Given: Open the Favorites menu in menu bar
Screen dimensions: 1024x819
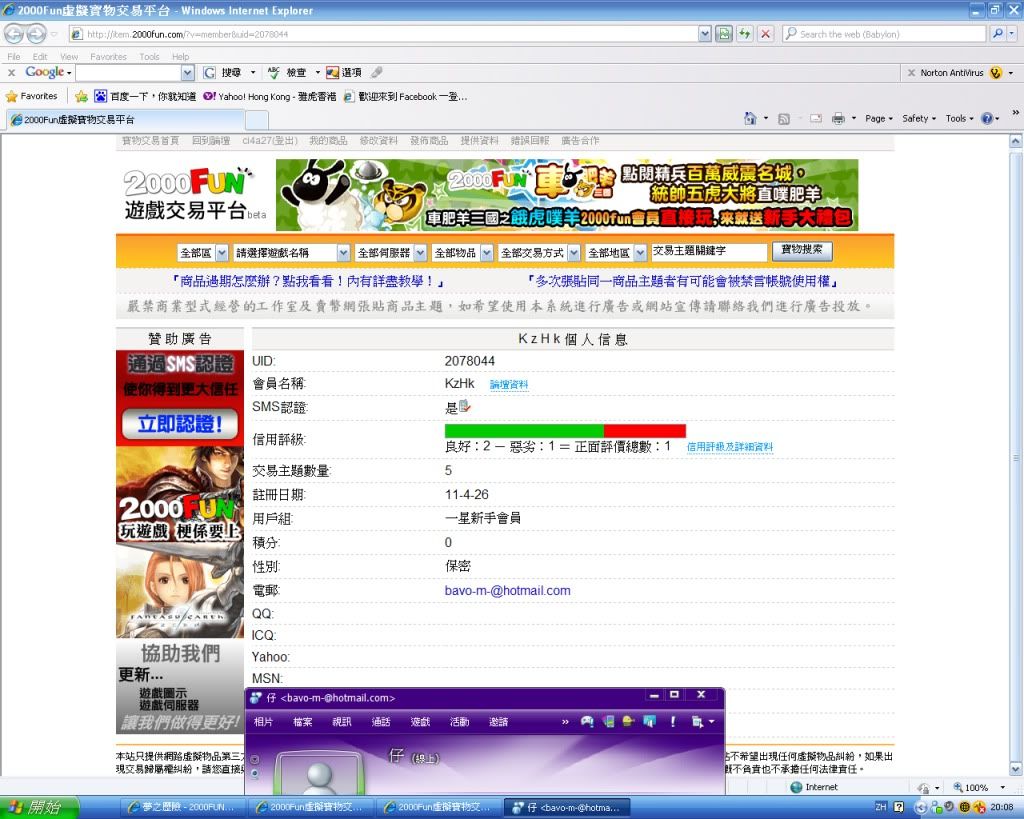Looking at the screenshot, I should [108, 57].
